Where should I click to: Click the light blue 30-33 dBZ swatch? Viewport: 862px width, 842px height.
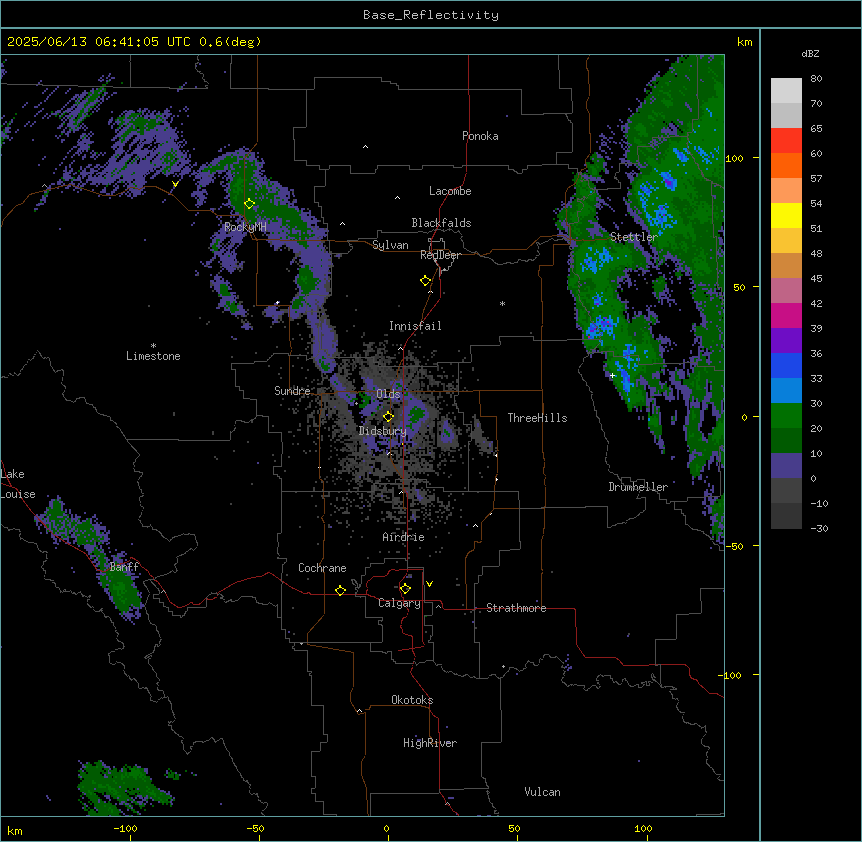(x=786, y=391)
